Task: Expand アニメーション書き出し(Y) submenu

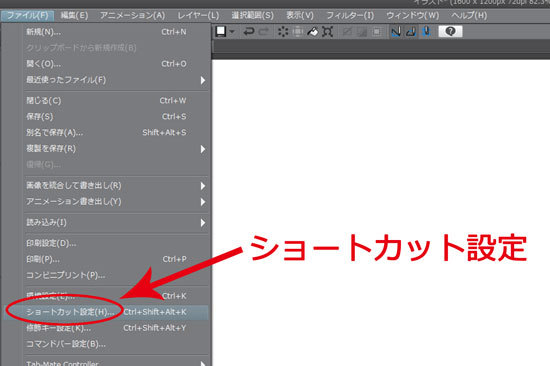Action: tap(107, 202)
